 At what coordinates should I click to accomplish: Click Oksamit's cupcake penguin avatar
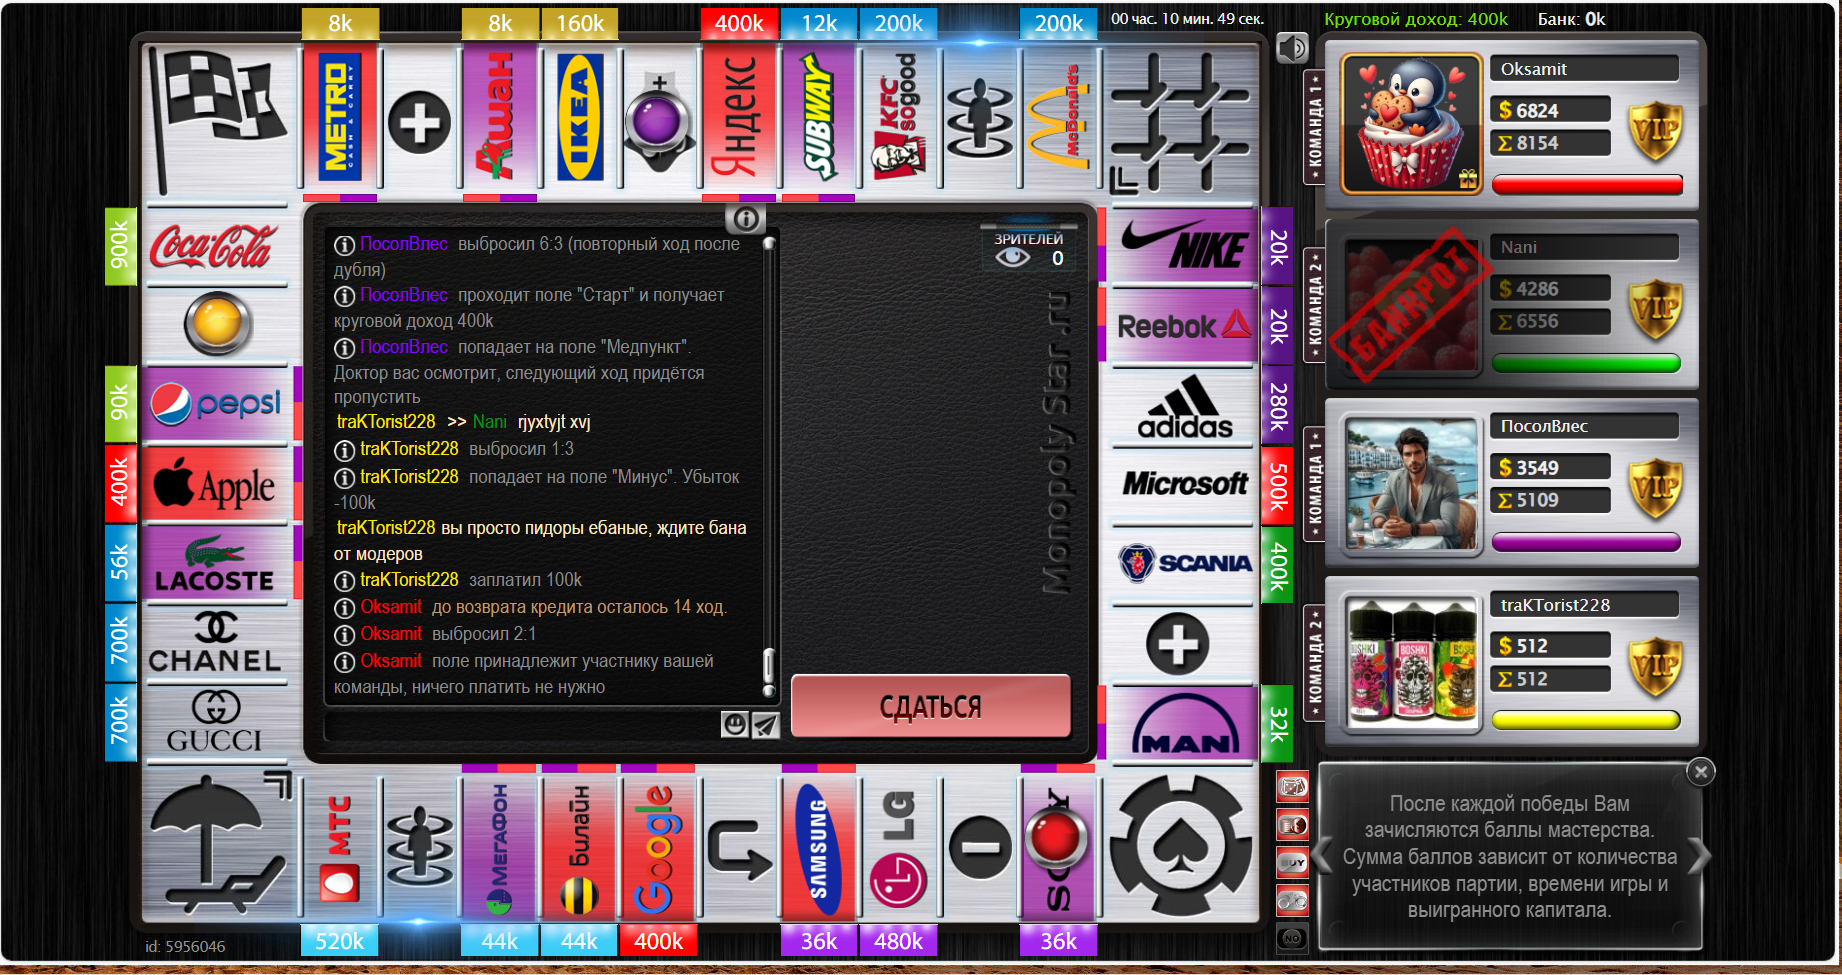[x=1411, y=124]
